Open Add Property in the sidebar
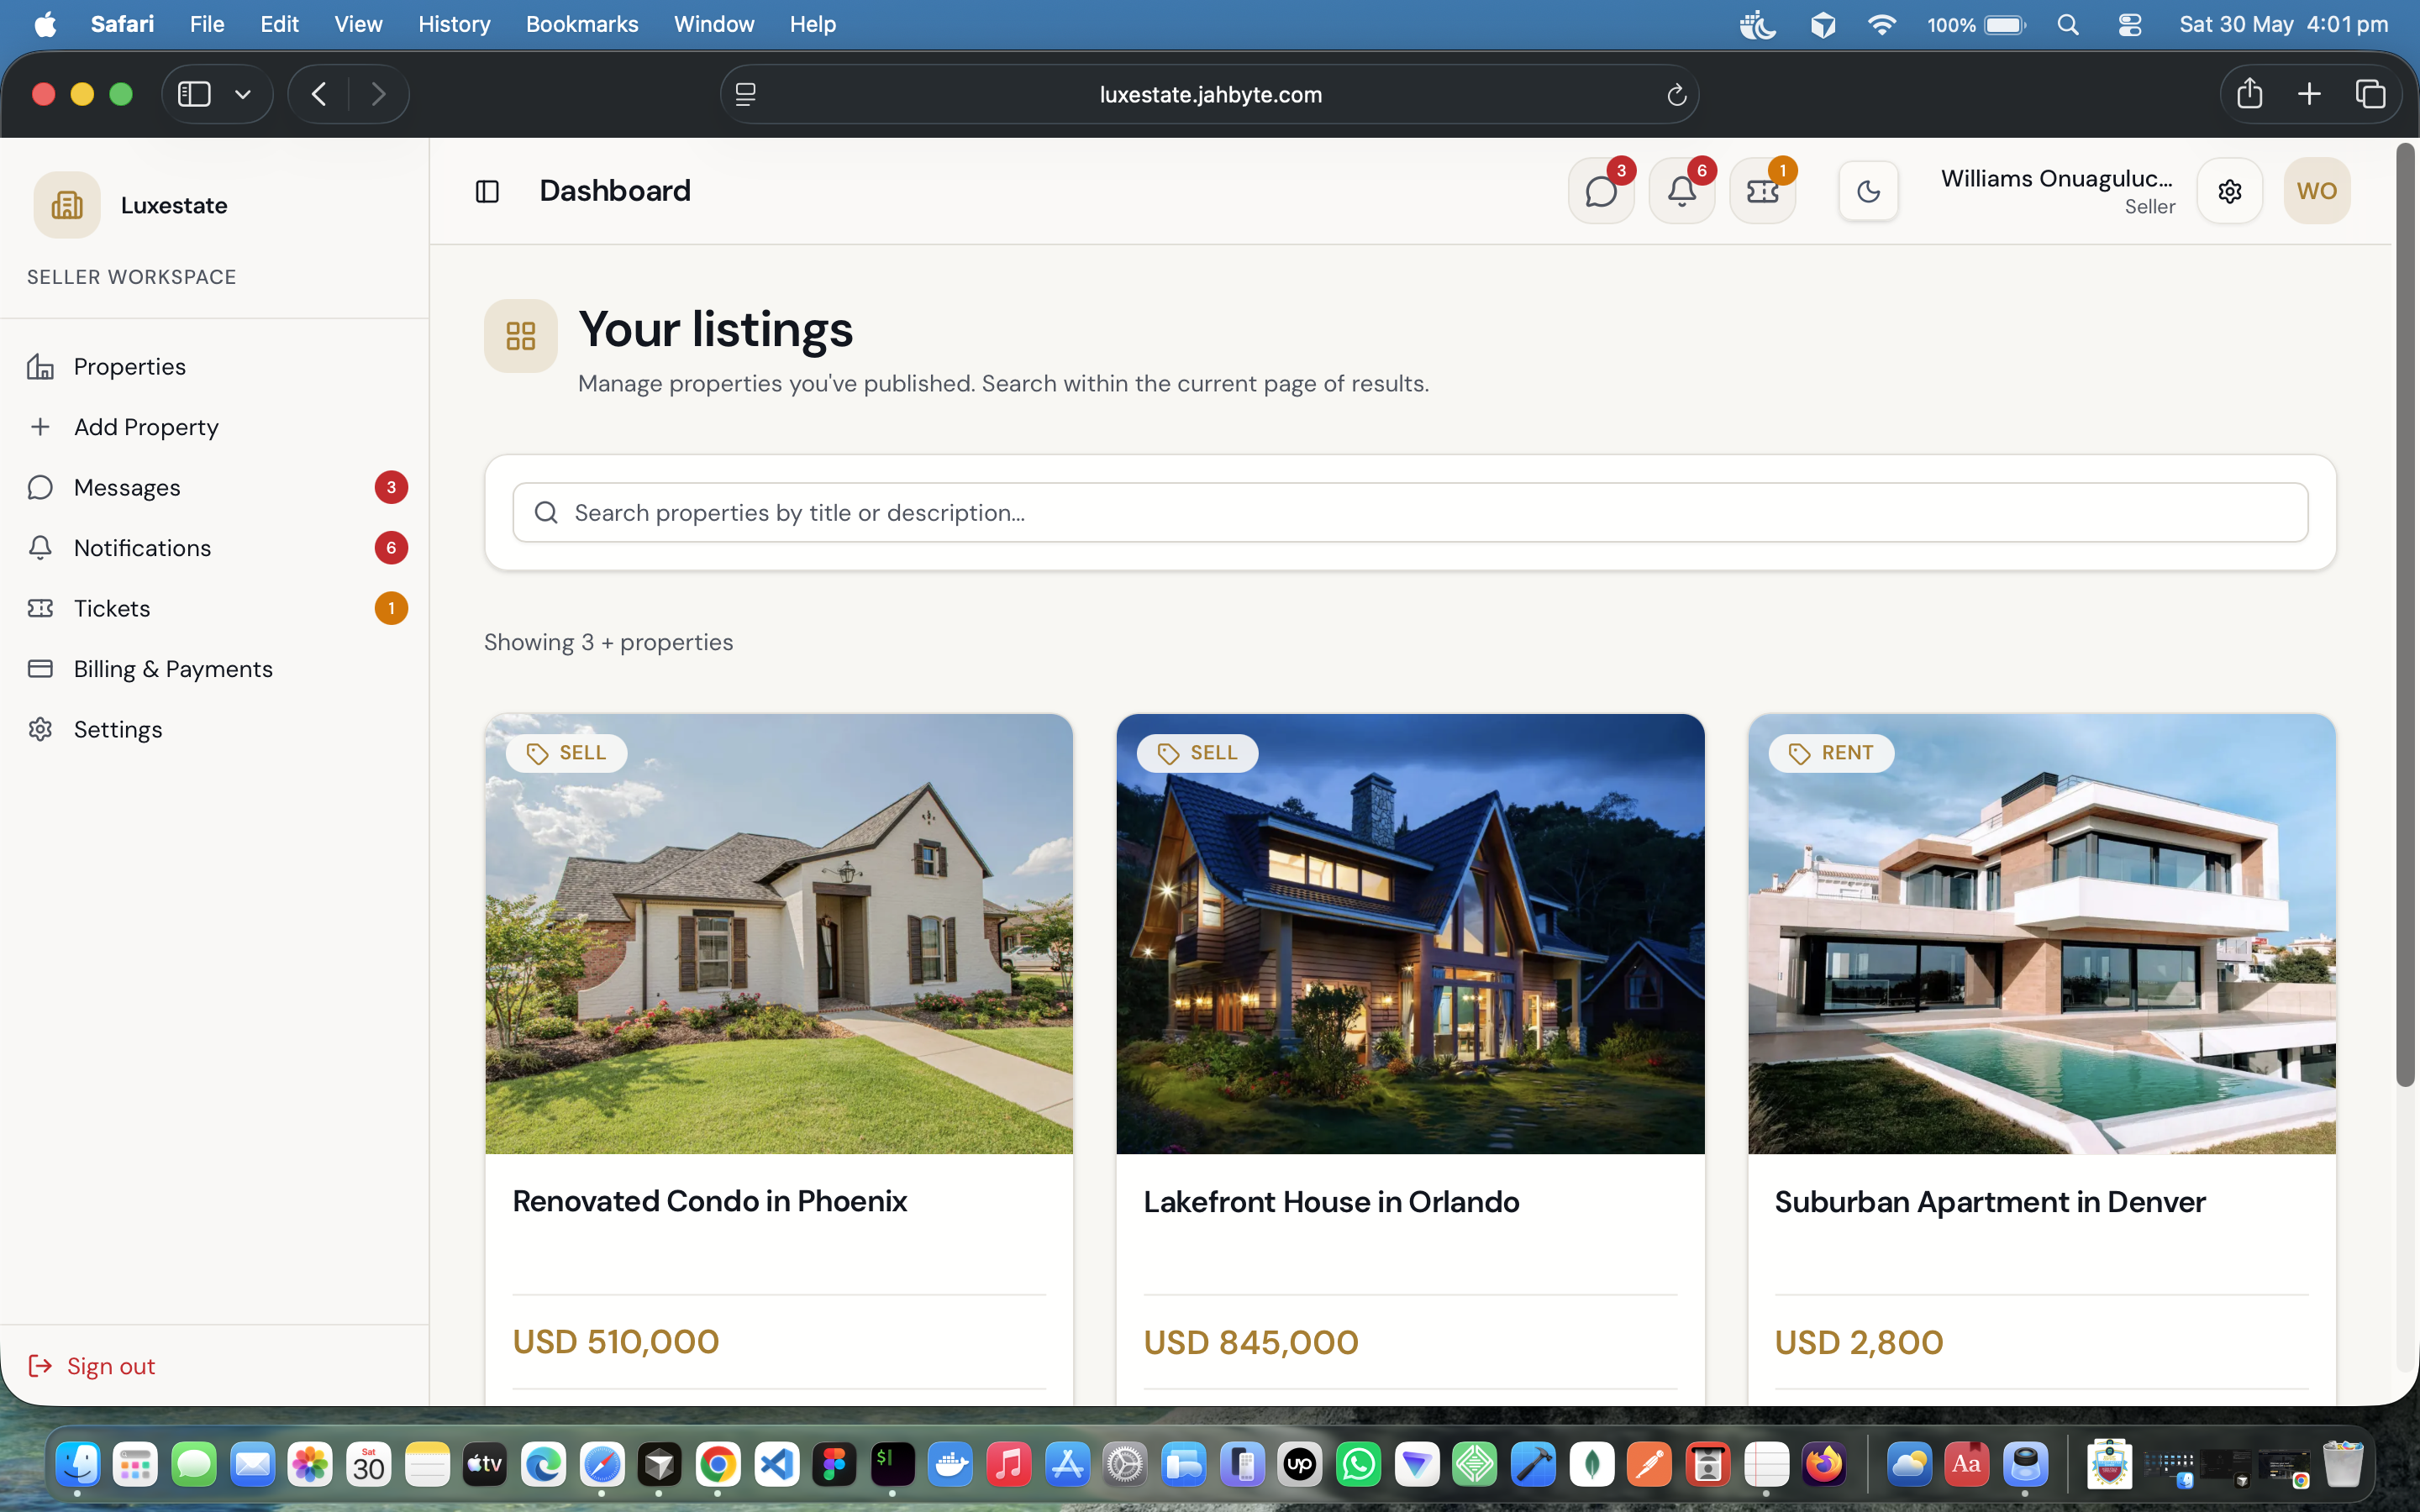The width and height of the screenshot is (2420, 1512). point(214,427)
